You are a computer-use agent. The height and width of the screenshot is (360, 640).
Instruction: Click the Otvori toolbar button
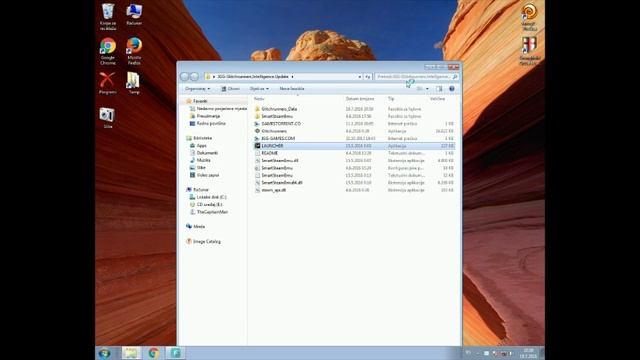click(231, 89)
